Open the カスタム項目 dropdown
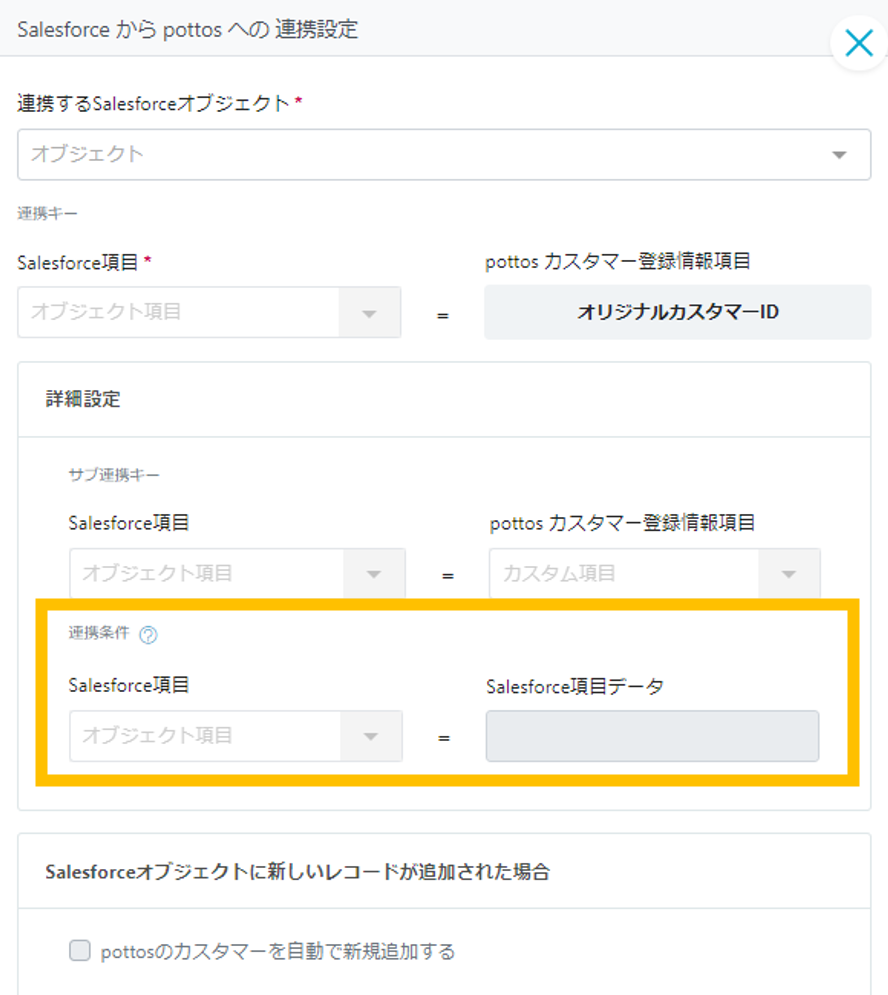Screen dimensions: 888x995 point(654,574)
